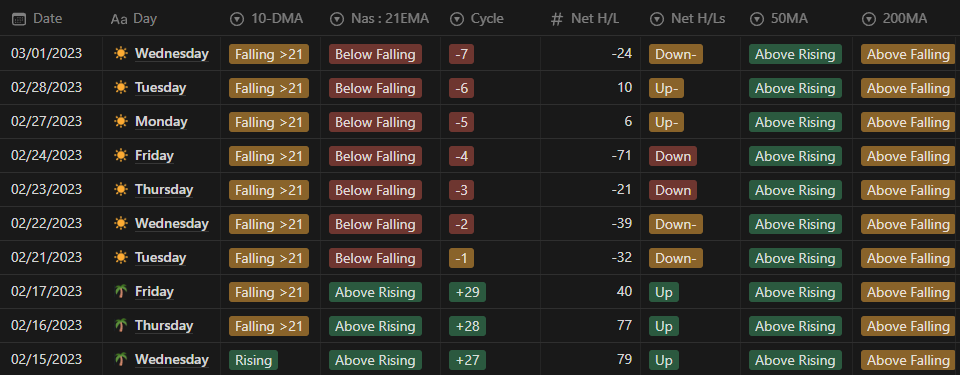Click the select icon beside Cycle header

pyautogui.click(x=457, y=20)
